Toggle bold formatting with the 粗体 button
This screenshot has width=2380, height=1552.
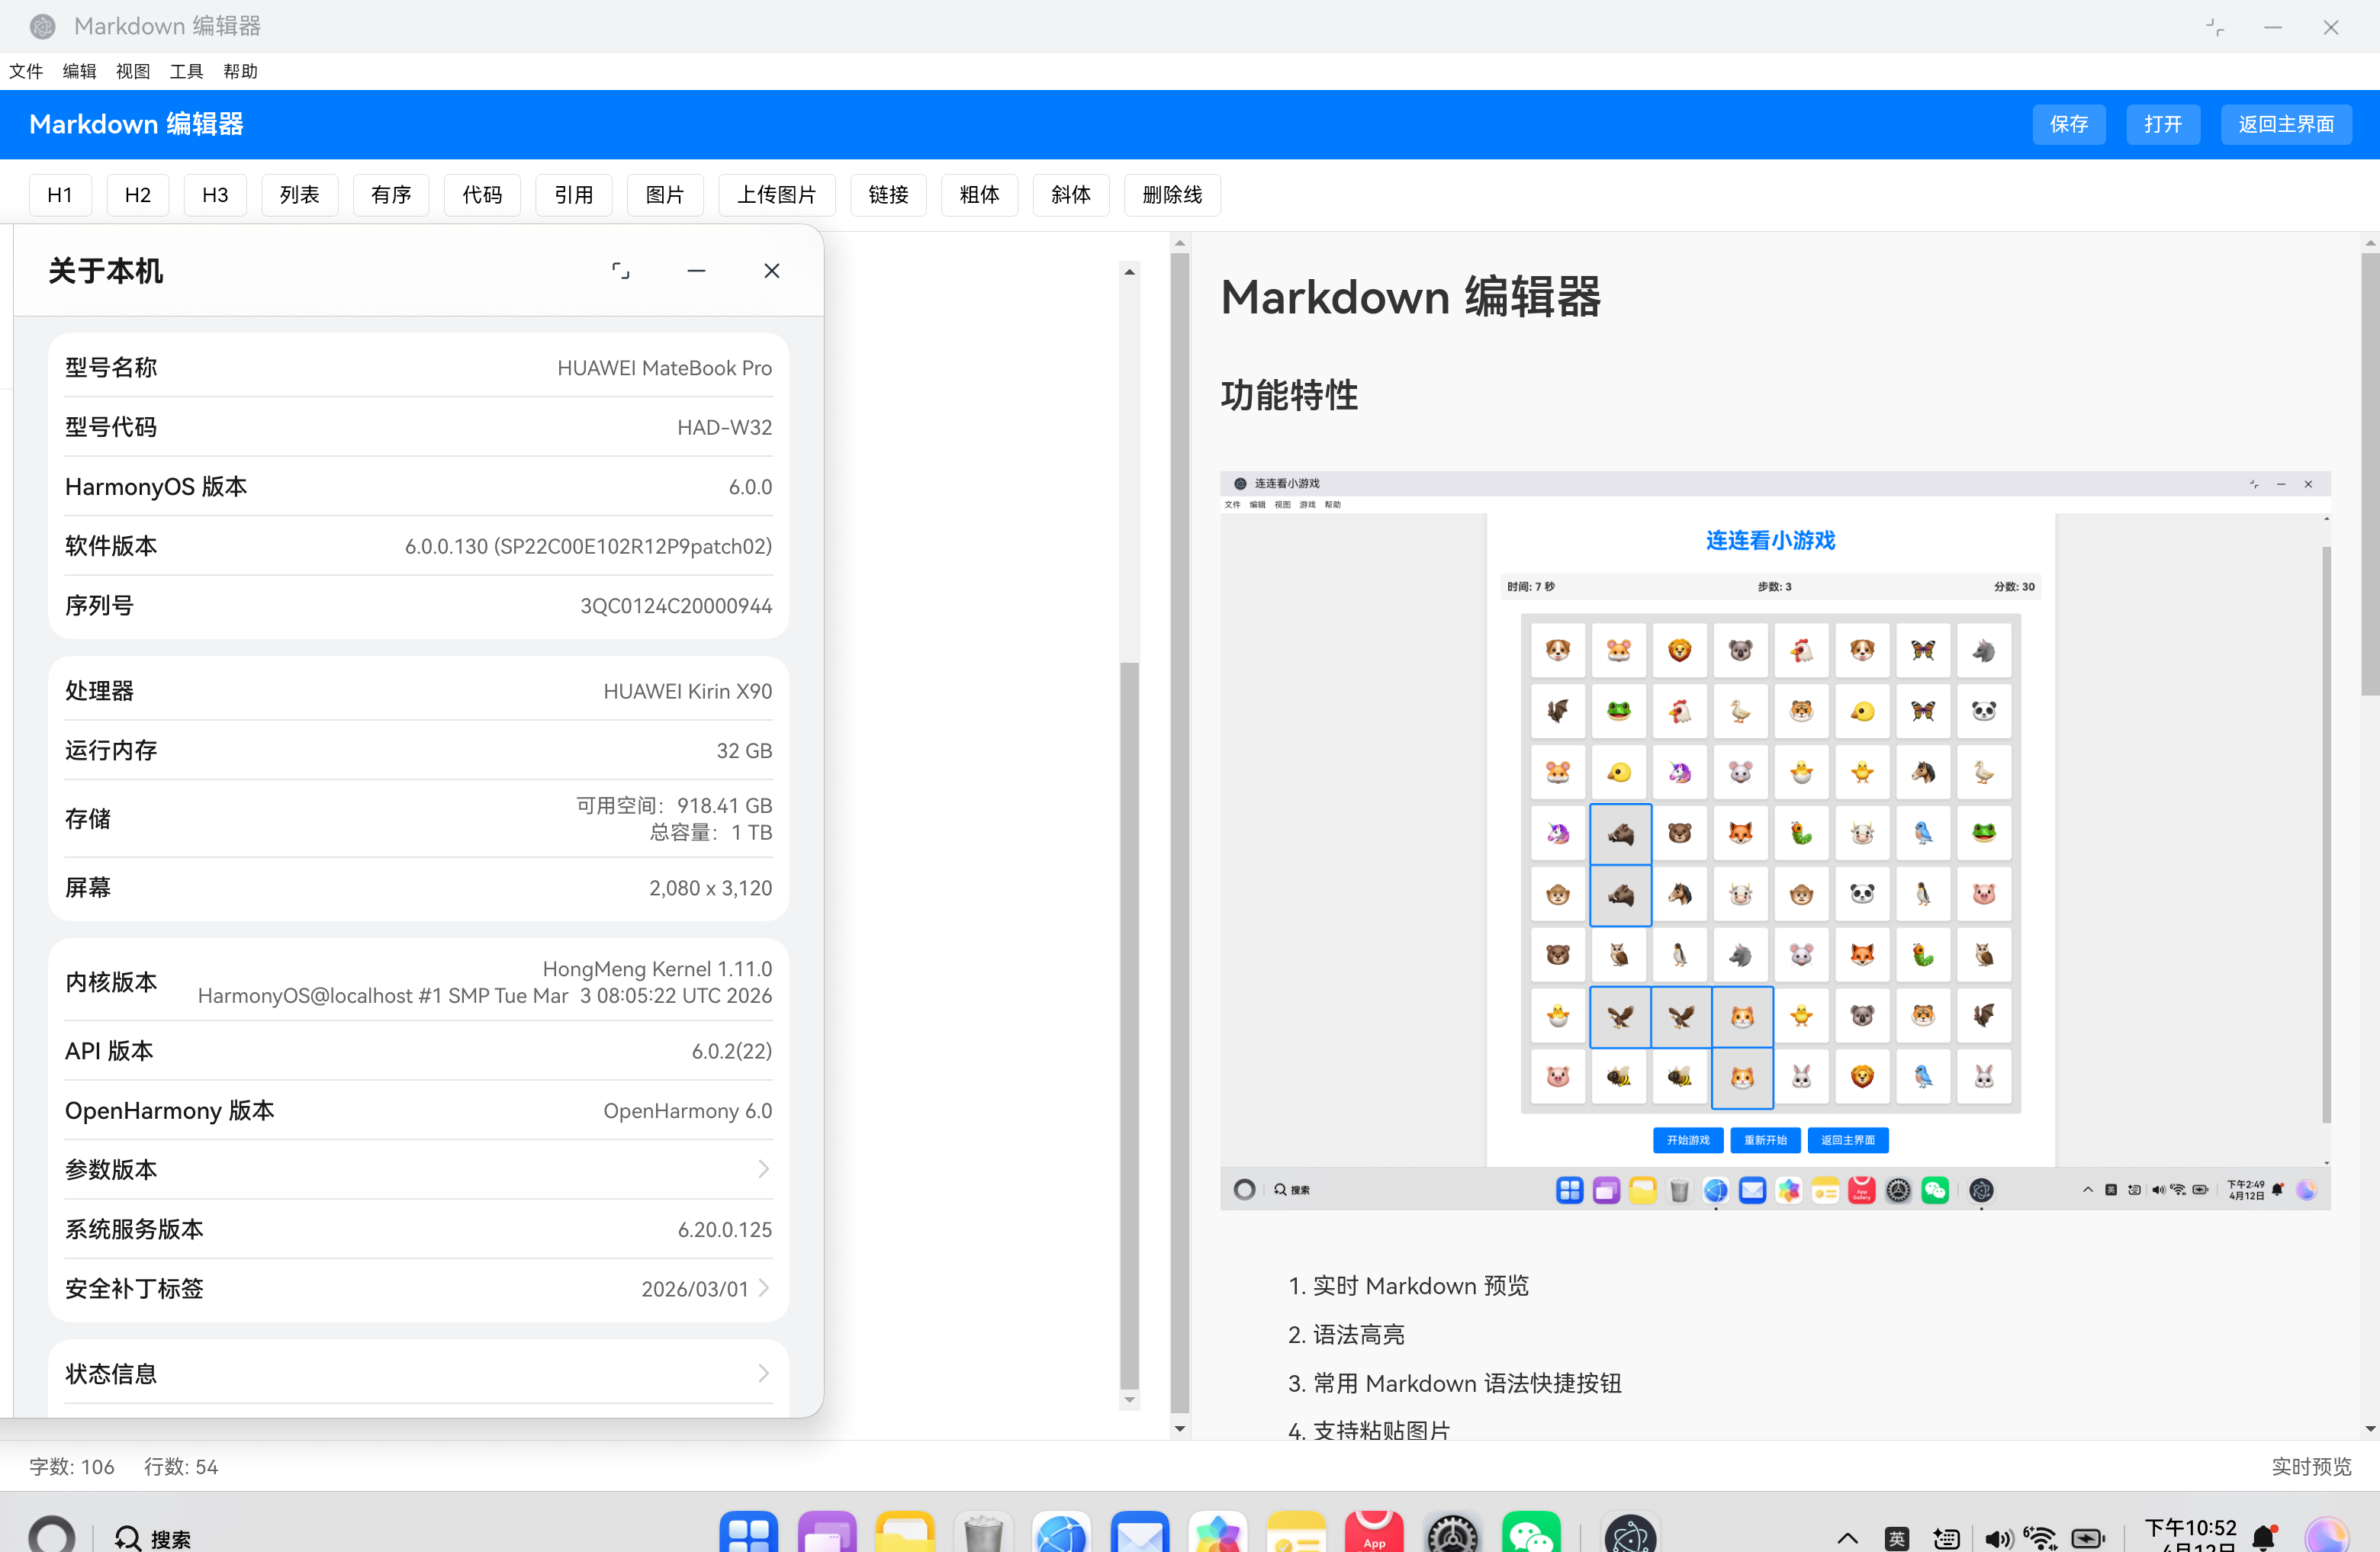(979, 195)
